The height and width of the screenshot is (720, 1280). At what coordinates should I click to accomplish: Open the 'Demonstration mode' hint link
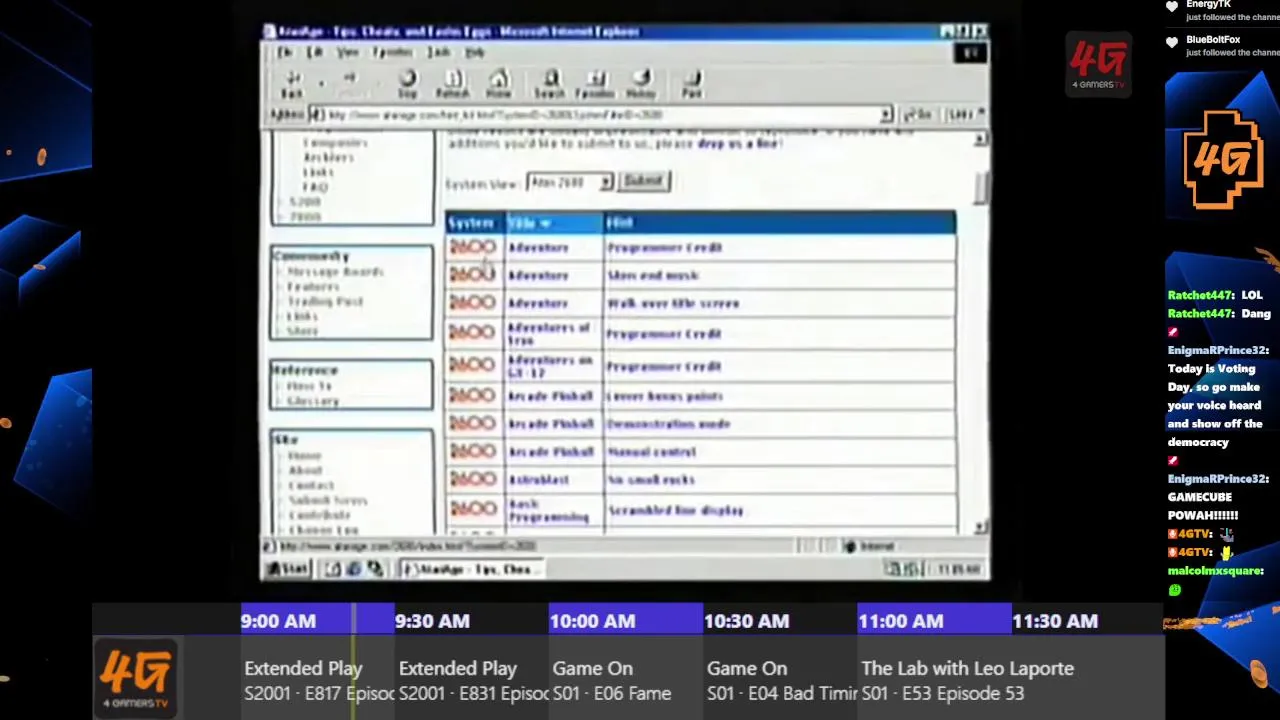point(668,424)
